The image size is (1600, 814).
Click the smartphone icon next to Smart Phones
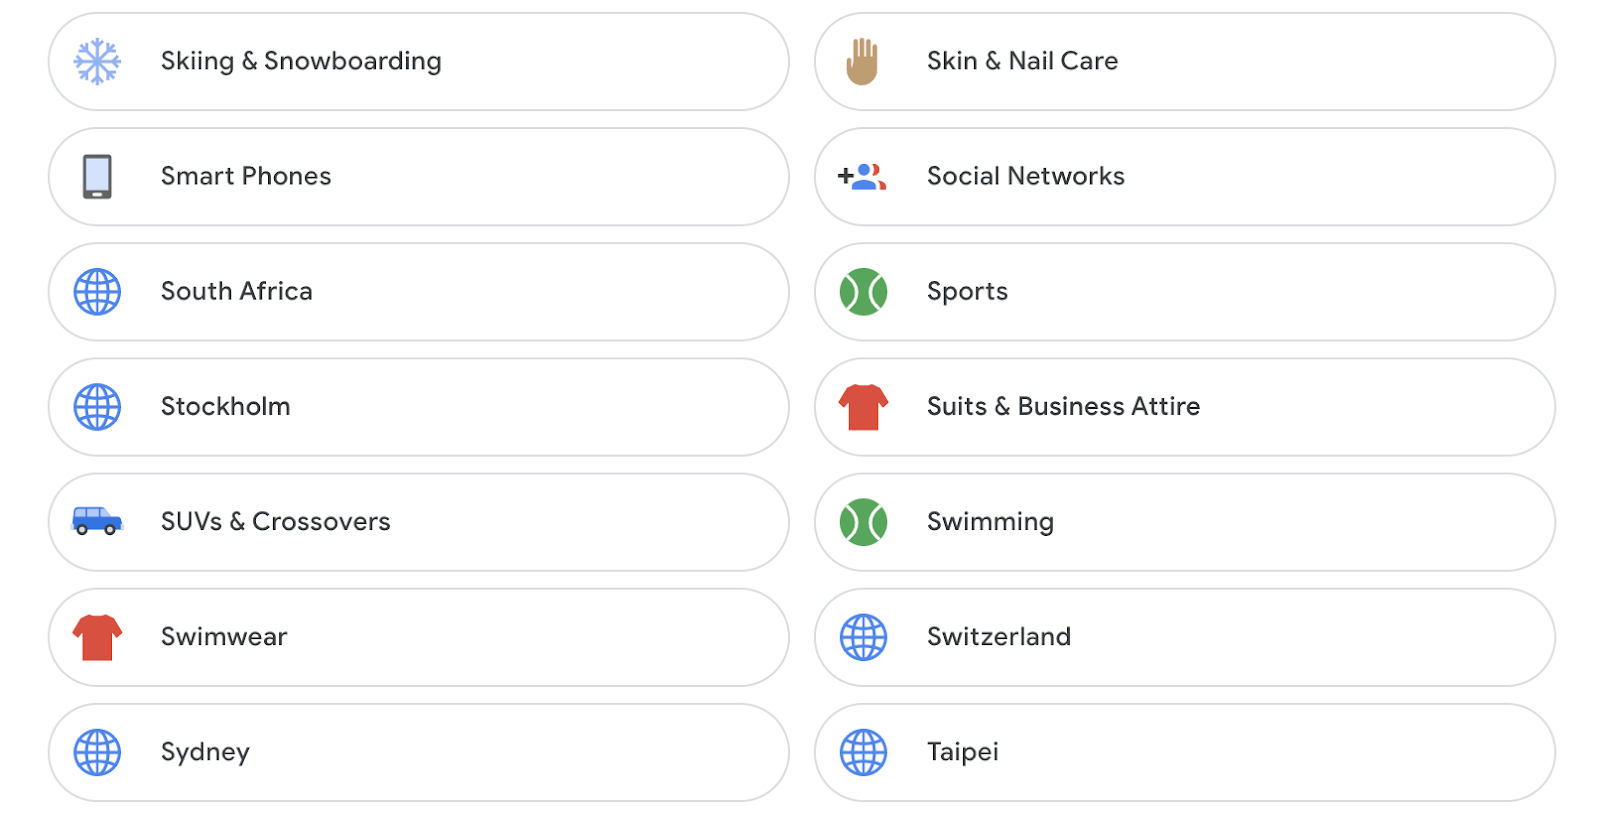coord(97,176)
